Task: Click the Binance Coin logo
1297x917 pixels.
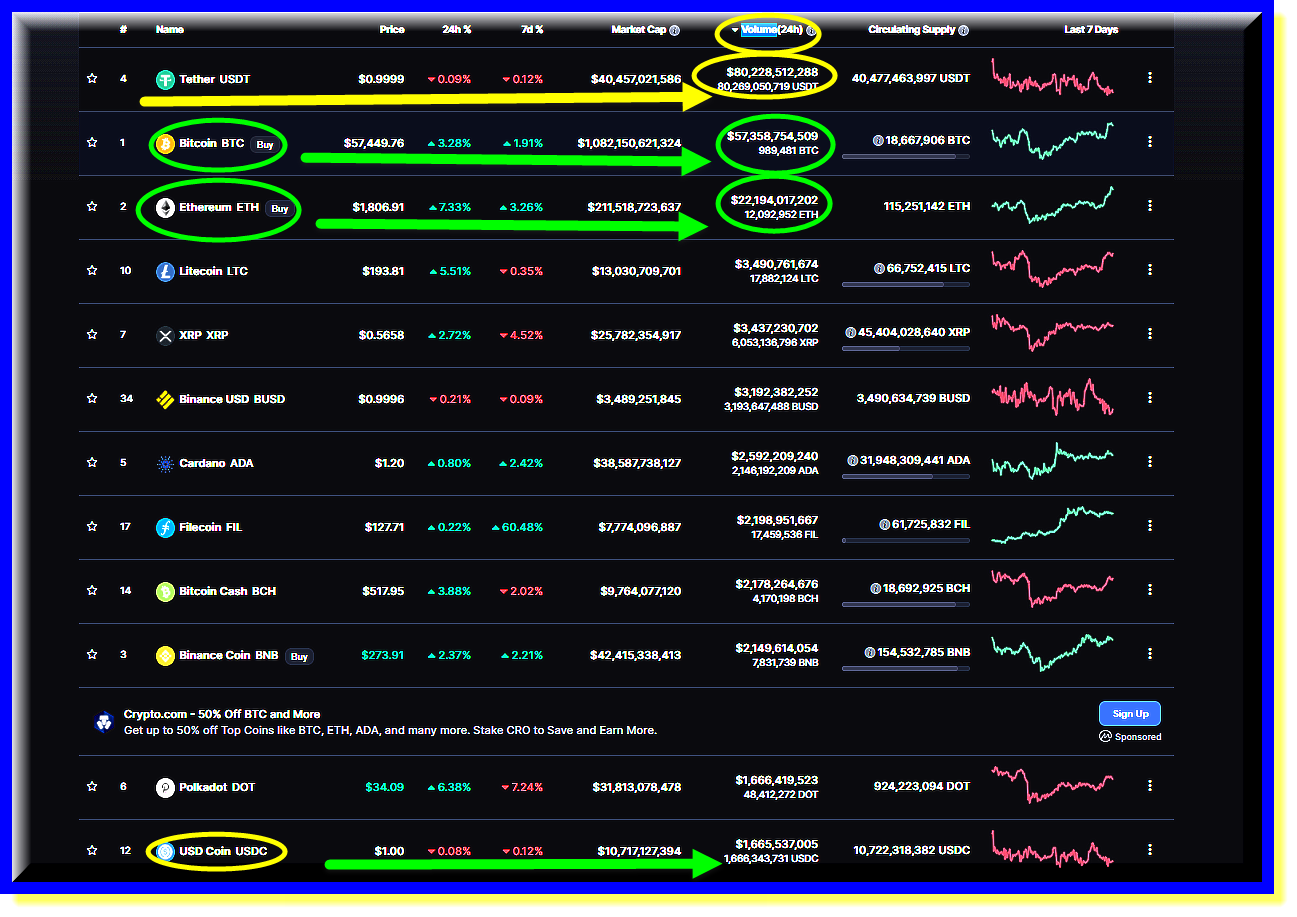Action: 165,656
